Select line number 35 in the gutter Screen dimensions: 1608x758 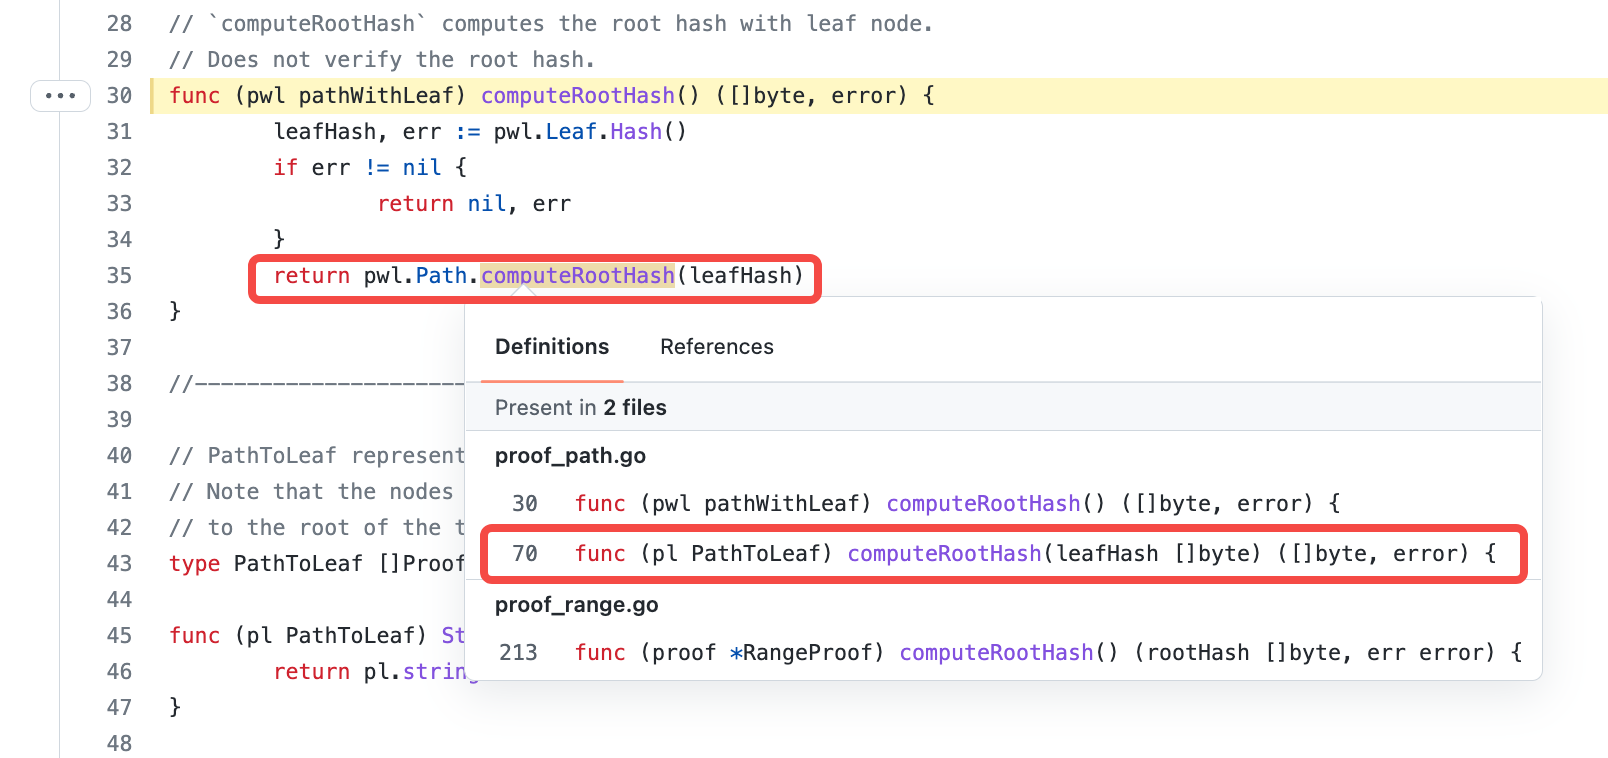tap(119, 276)
